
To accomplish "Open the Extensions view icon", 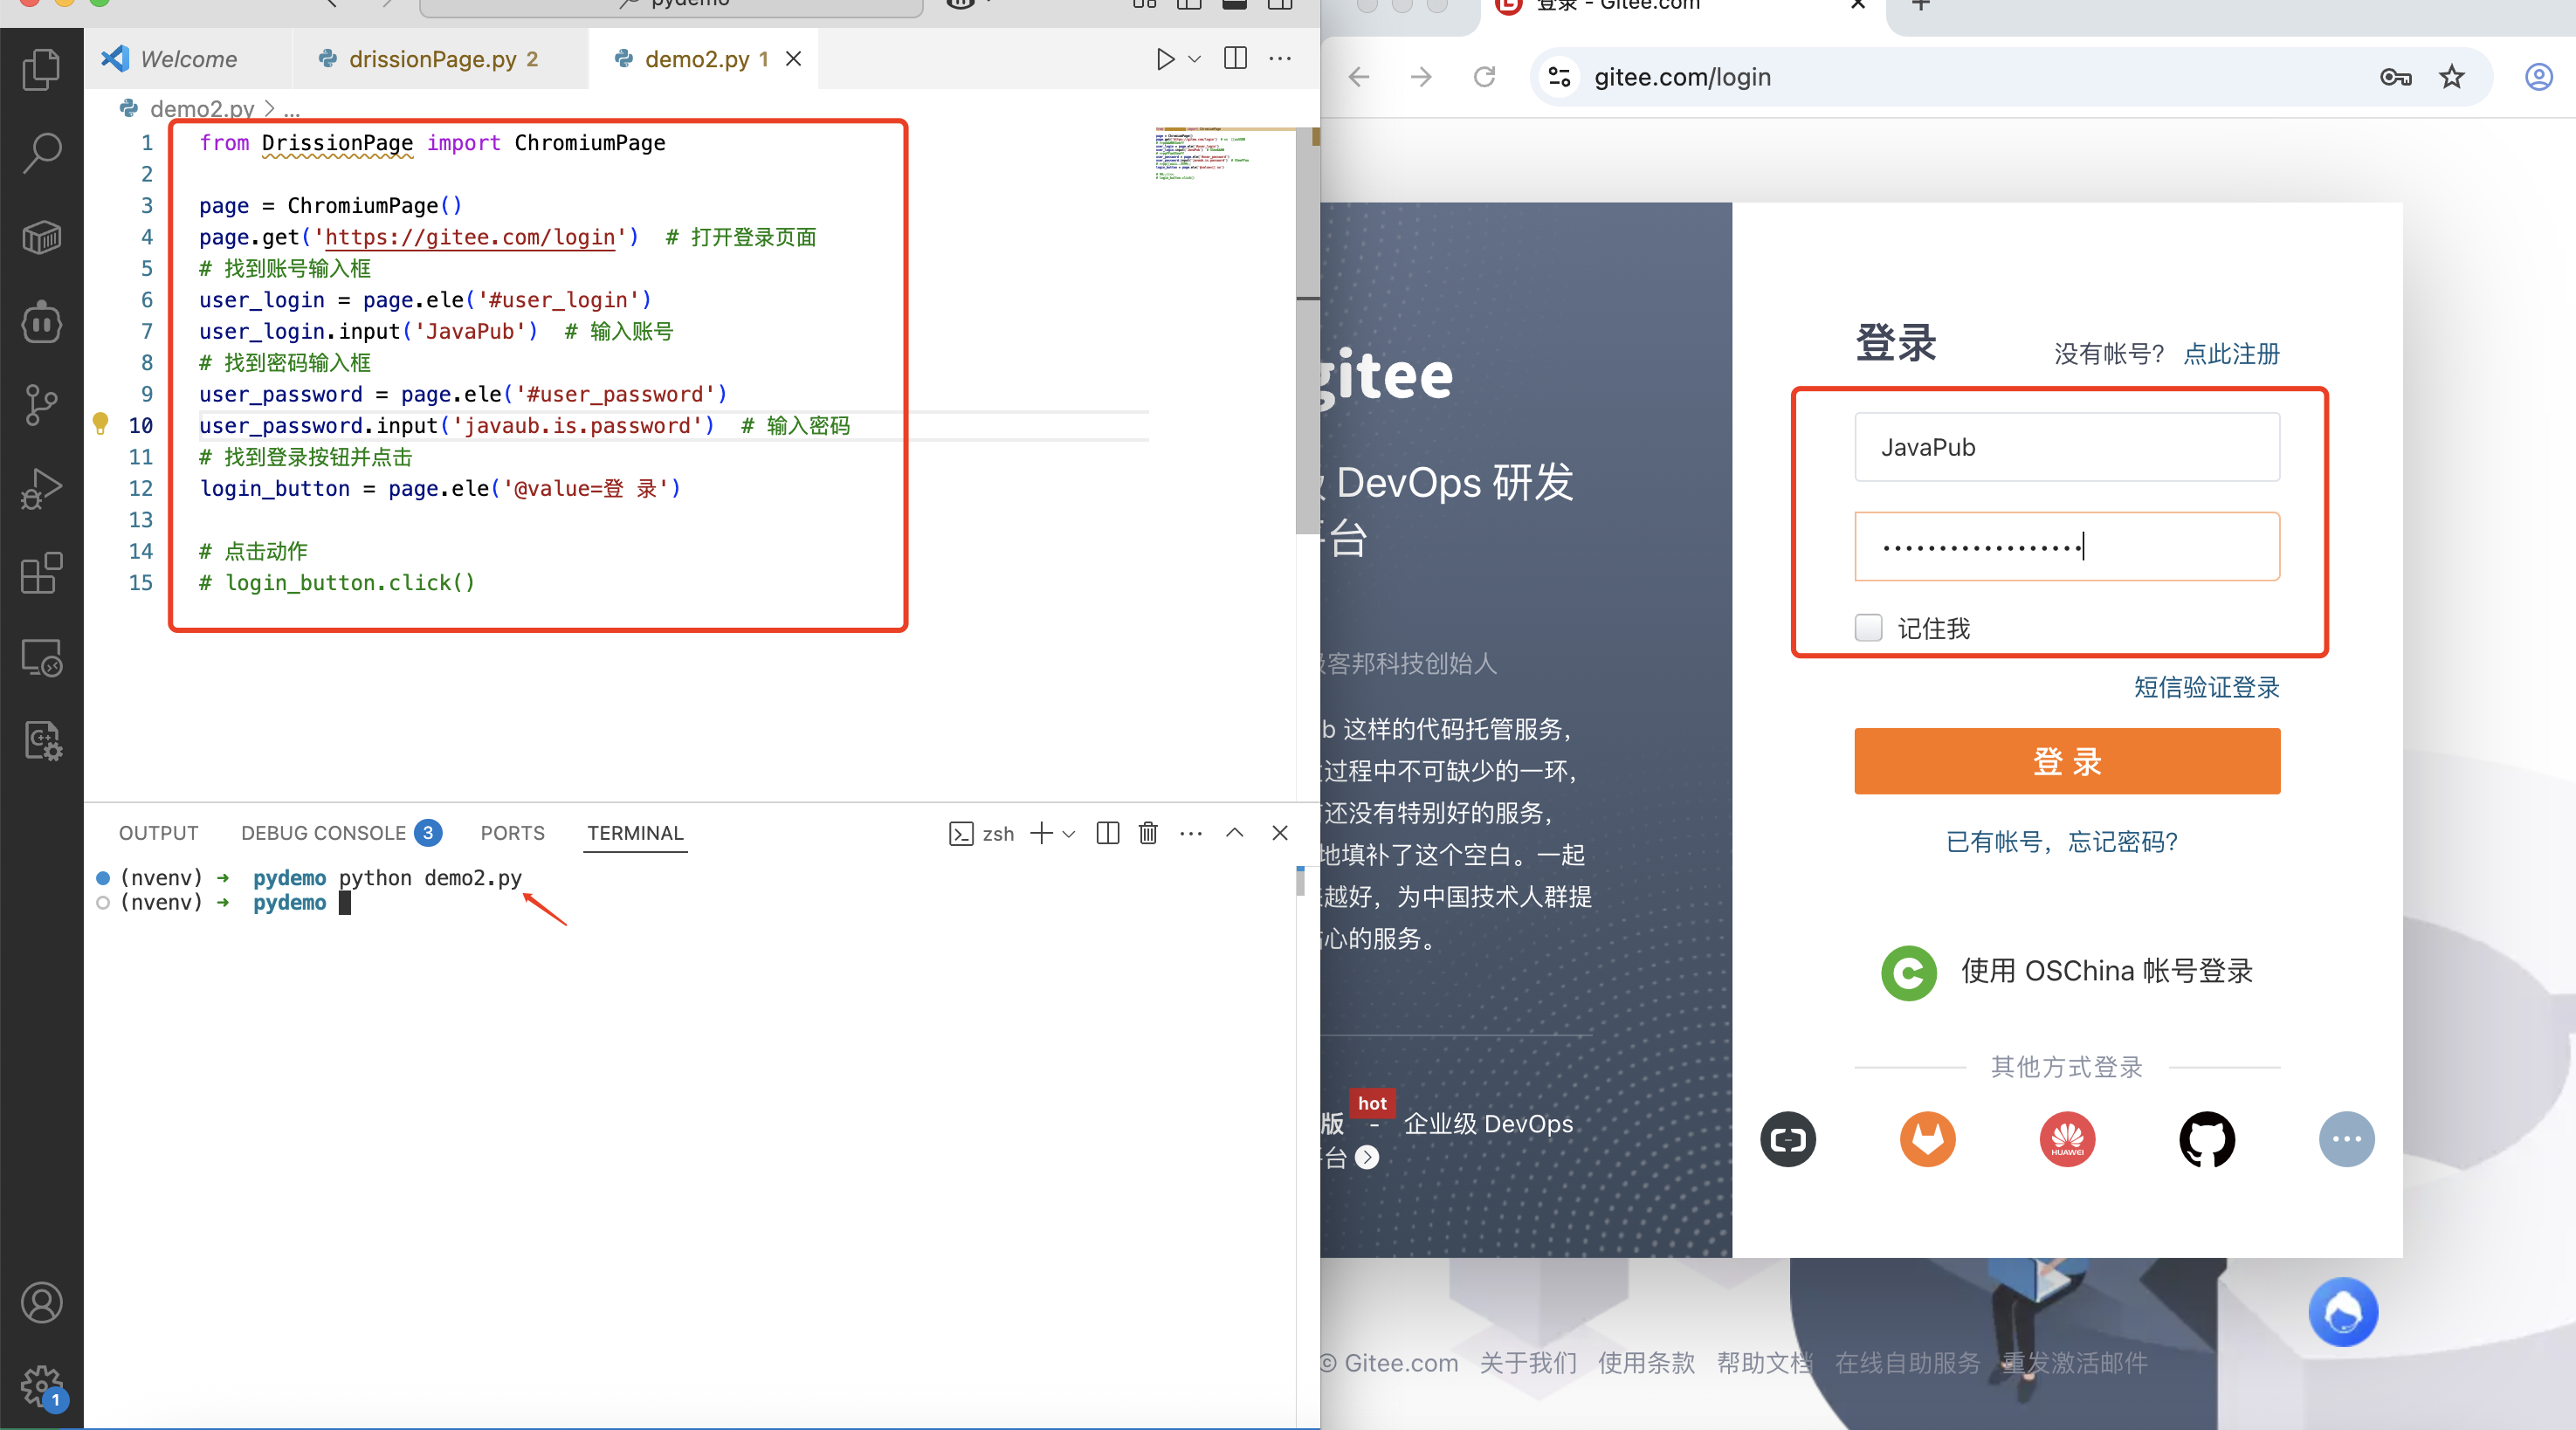I will (41, 573).
